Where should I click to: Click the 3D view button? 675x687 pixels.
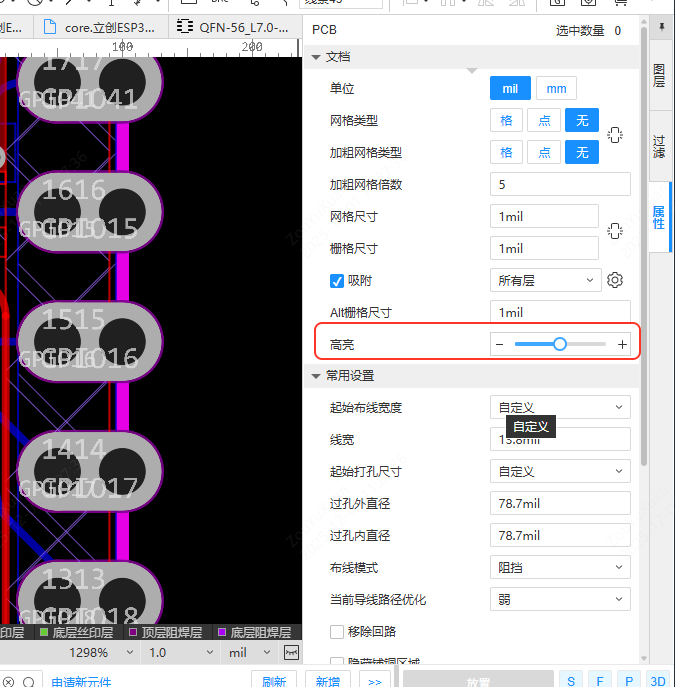click(x=657, y=681)
